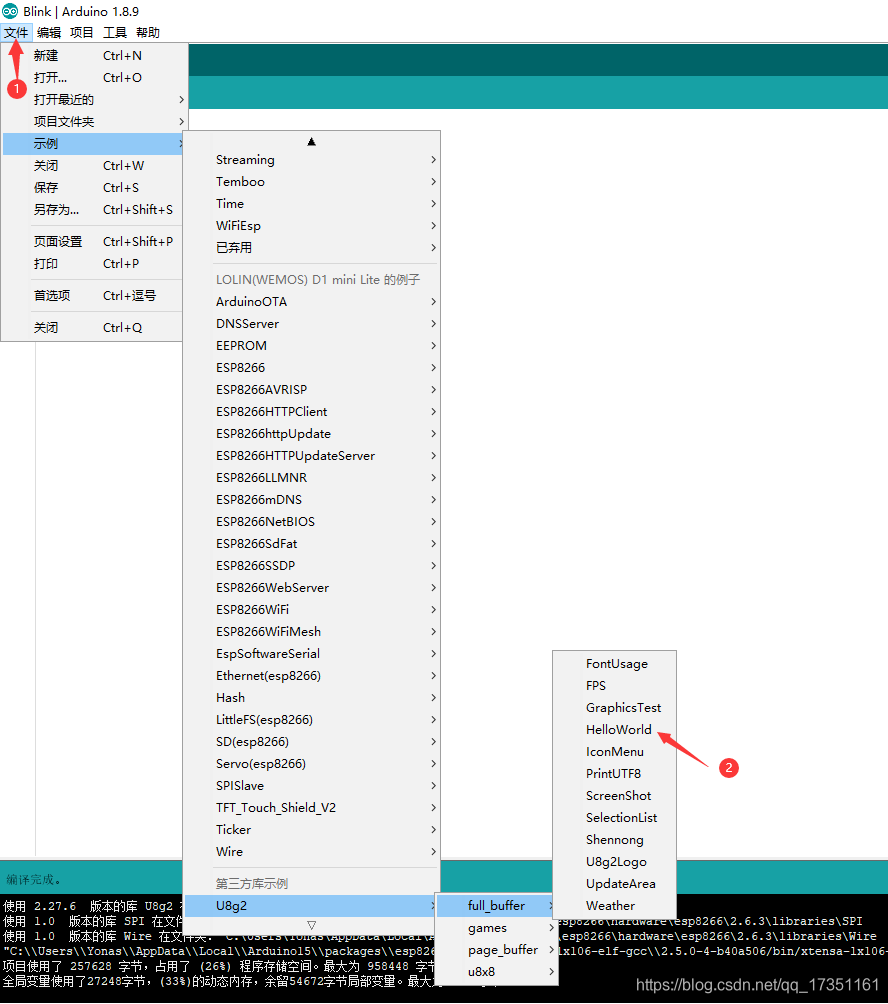This screenshot has height=1004, width=888.
Task: Open the TFT_Touch_Shield_V2 examples entry
Action: pyautogui.click(x=312, y=807)
